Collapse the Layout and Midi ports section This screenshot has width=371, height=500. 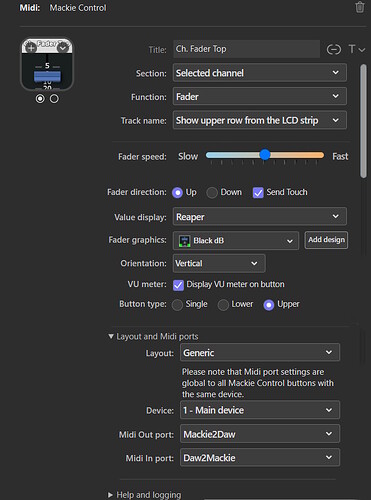[x=111, y=336]
